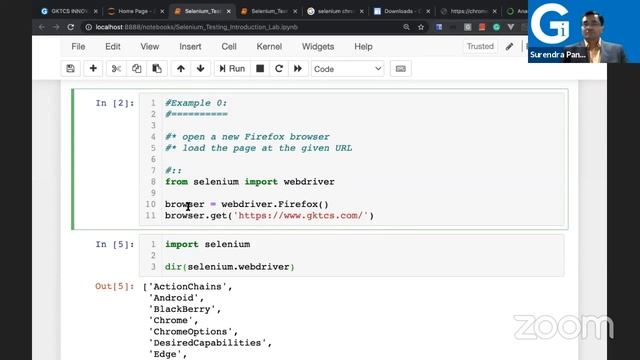Click the 'https://www.gktcs.com/' URL string
640x360 pixels.
click(x=300, y=215)
